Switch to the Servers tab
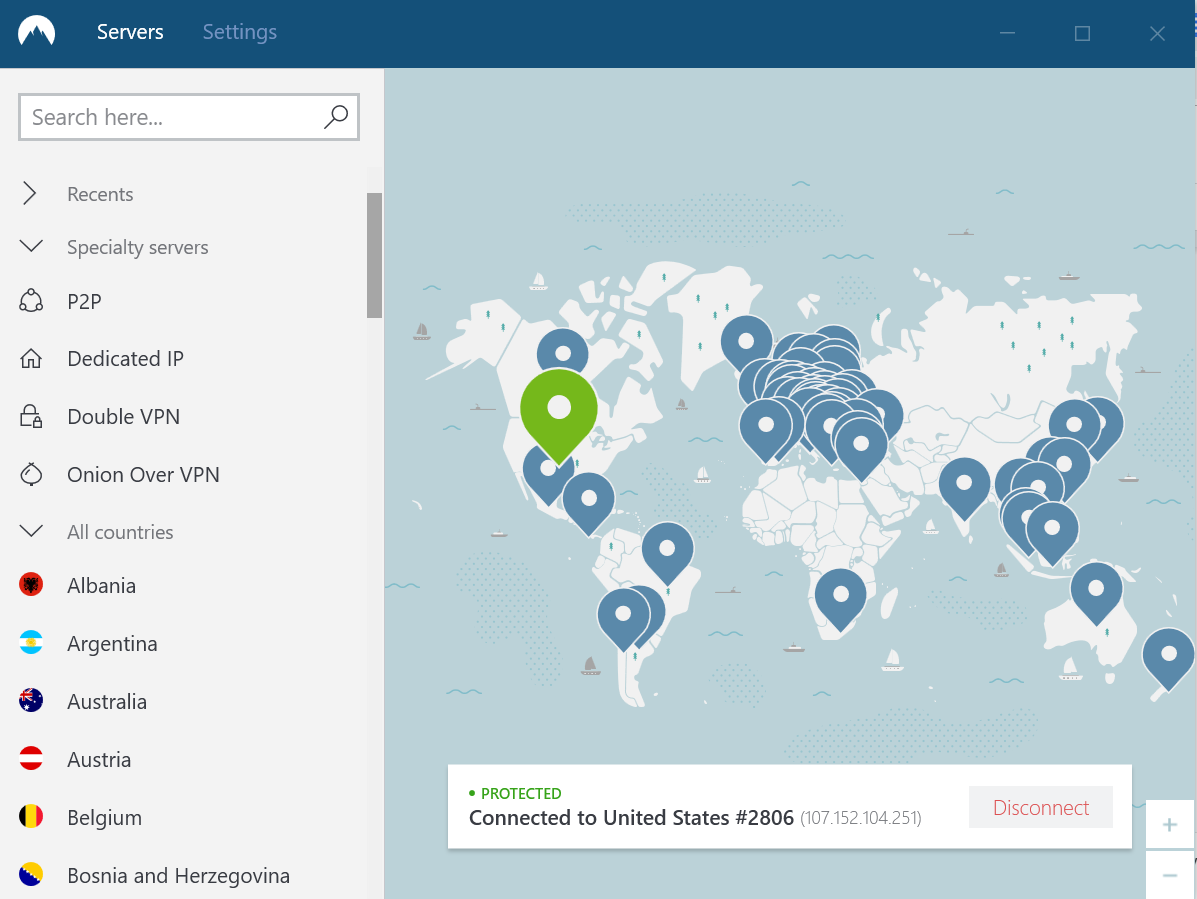 [130, 32]
